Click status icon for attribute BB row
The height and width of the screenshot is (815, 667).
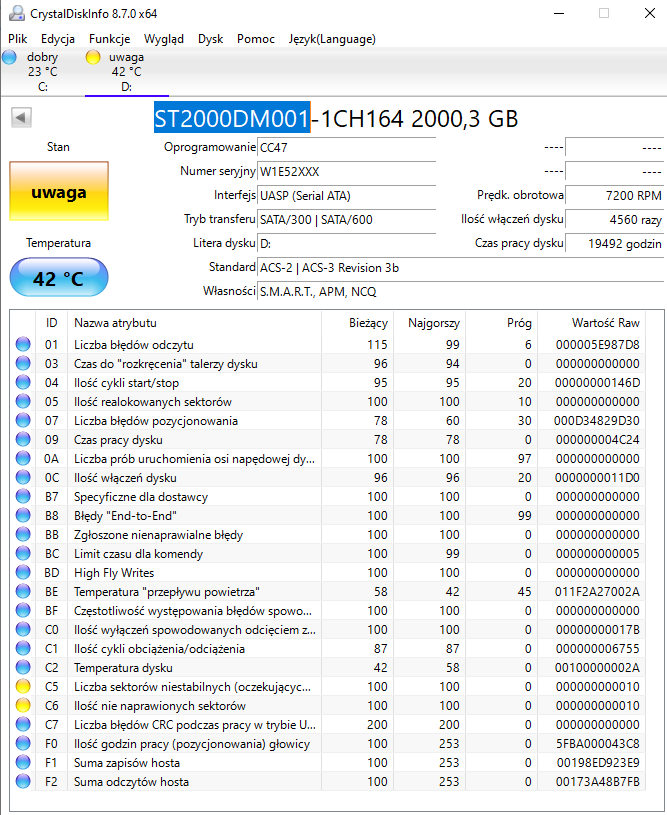point(23,534)
